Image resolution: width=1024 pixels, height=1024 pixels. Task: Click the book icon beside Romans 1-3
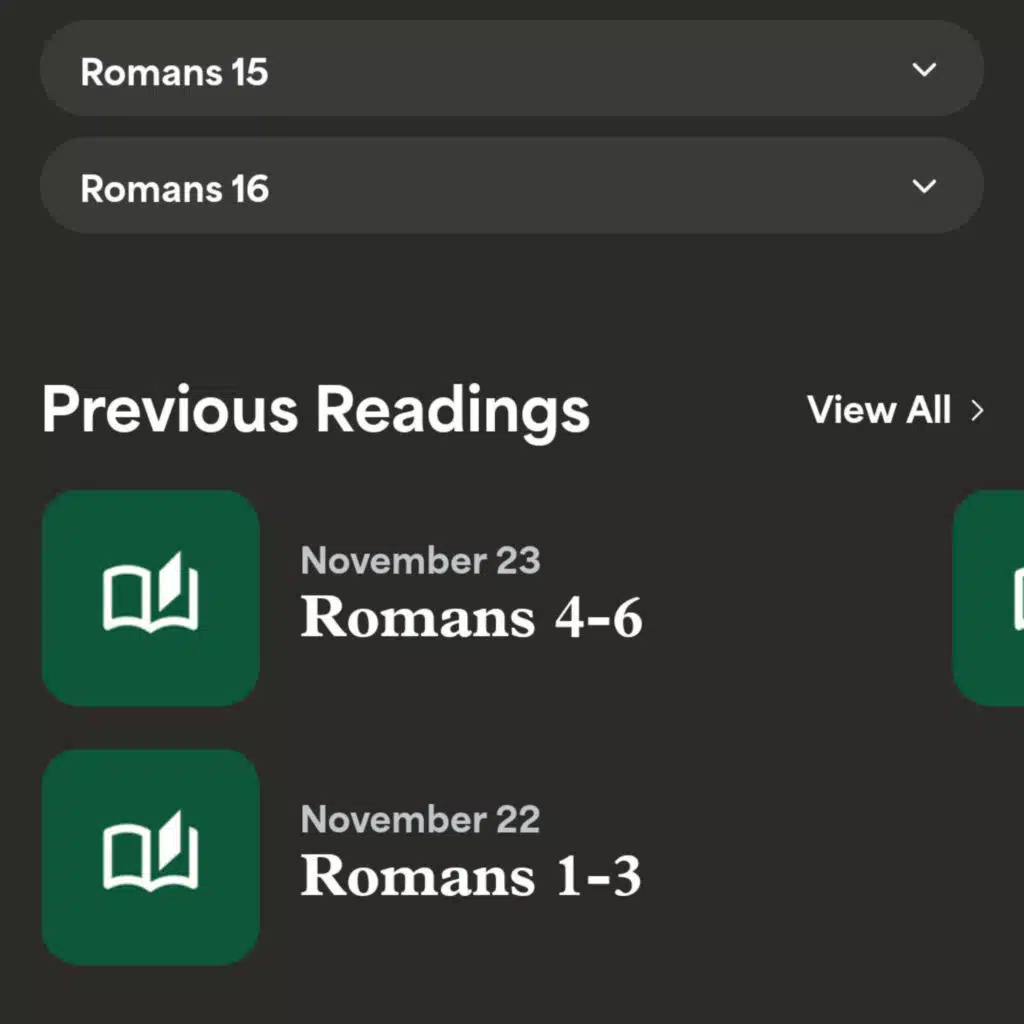click(151, 857)
